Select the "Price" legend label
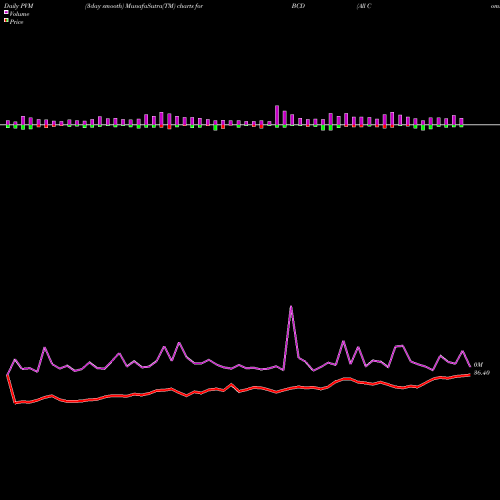The width and height of the screenshot is (500, 500). click(16, 22)
